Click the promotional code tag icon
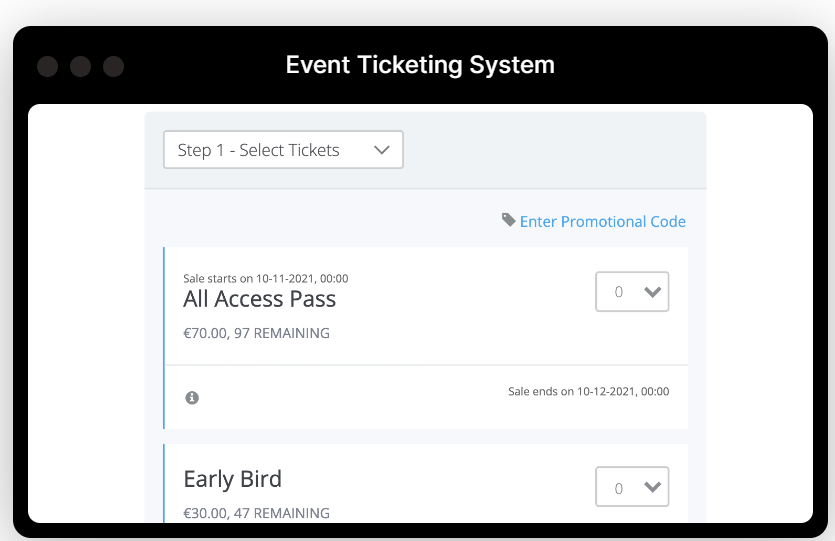 coord(508,220)
